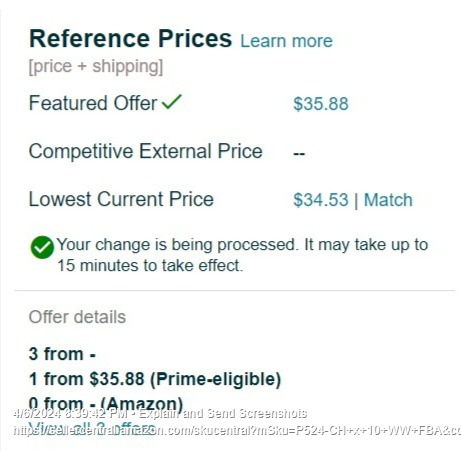Match the lowest current price
This screenshot has height=451, width=461.
388,200
